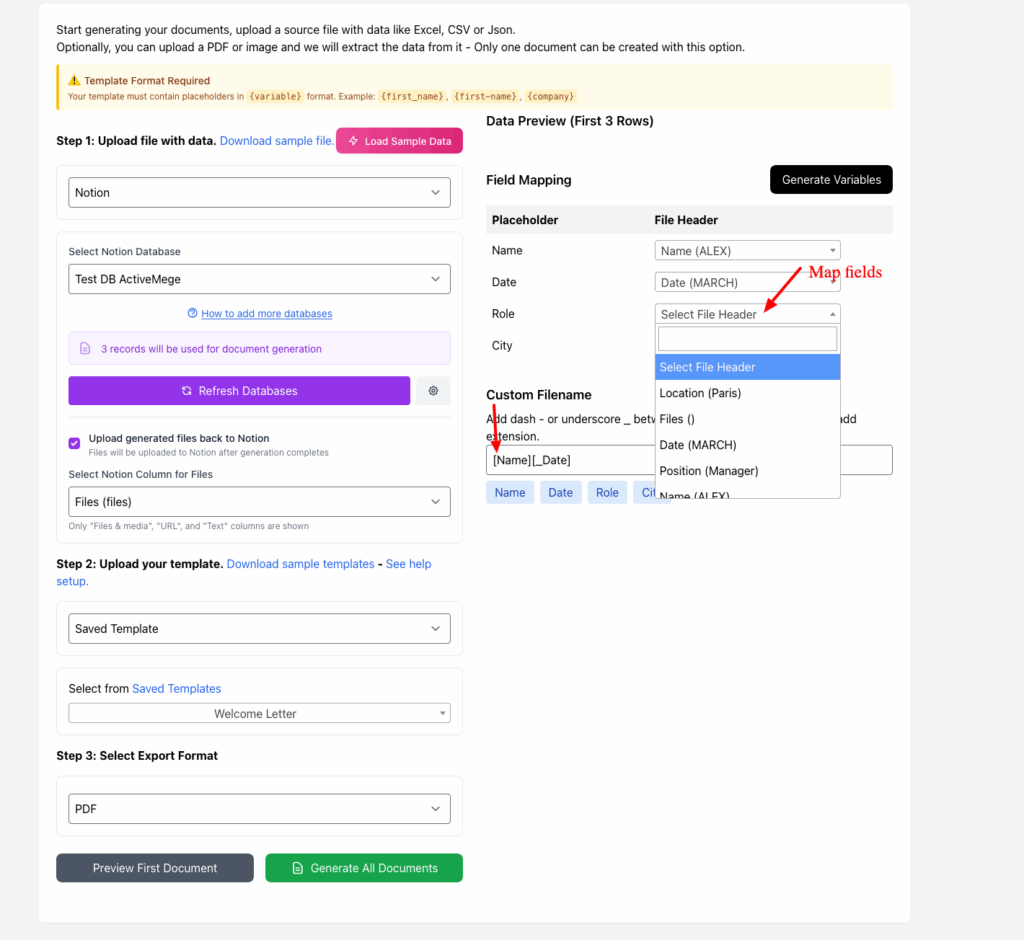Expand the Welcome Letter template selector

(259, 714)
